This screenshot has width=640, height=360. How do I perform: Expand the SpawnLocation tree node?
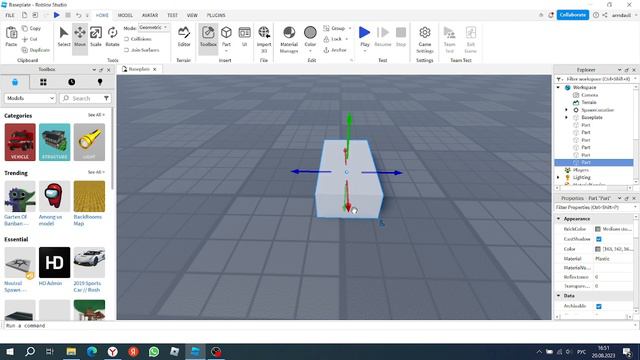tap(566, 110)
